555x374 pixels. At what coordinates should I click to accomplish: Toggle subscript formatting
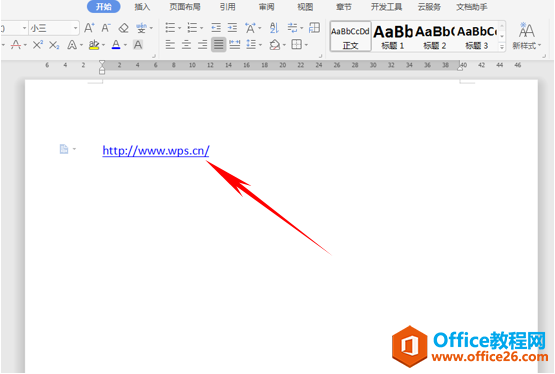(54, 45)
